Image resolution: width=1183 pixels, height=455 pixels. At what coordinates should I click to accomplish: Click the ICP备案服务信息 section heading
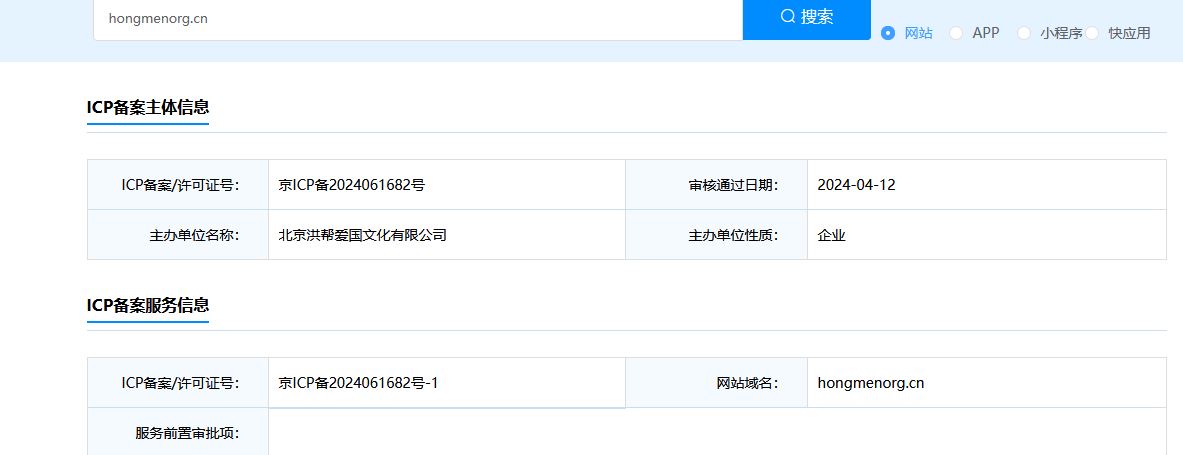[148, 306]
